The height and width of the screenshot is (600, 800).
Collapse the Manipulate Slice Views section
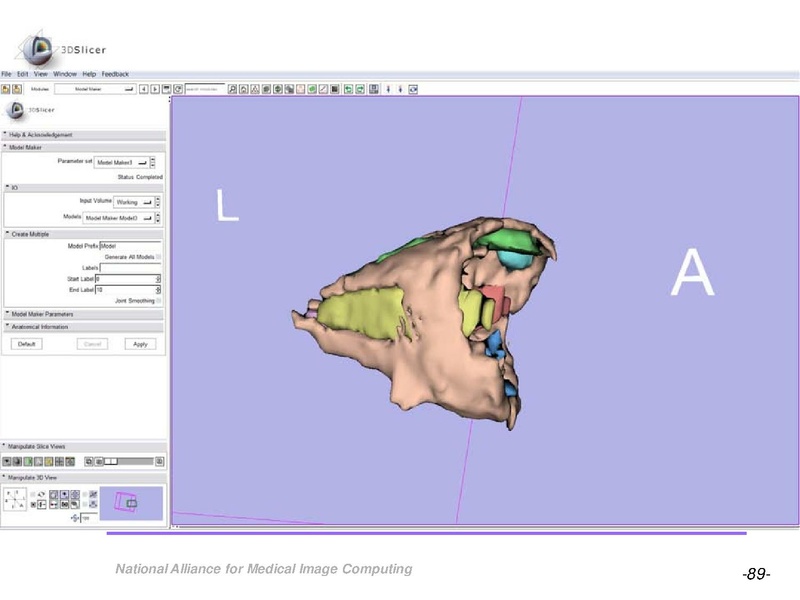(x=83, y=446)
